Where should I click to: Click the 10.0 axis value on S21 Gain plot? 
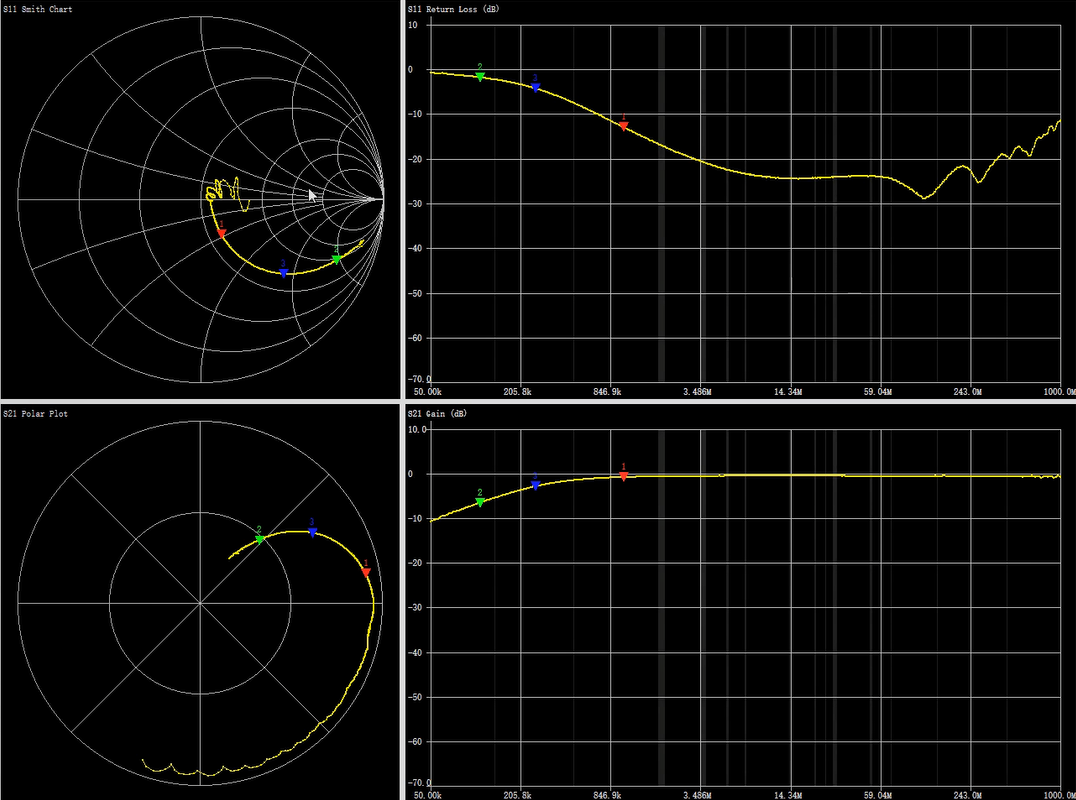coord(417,430)
